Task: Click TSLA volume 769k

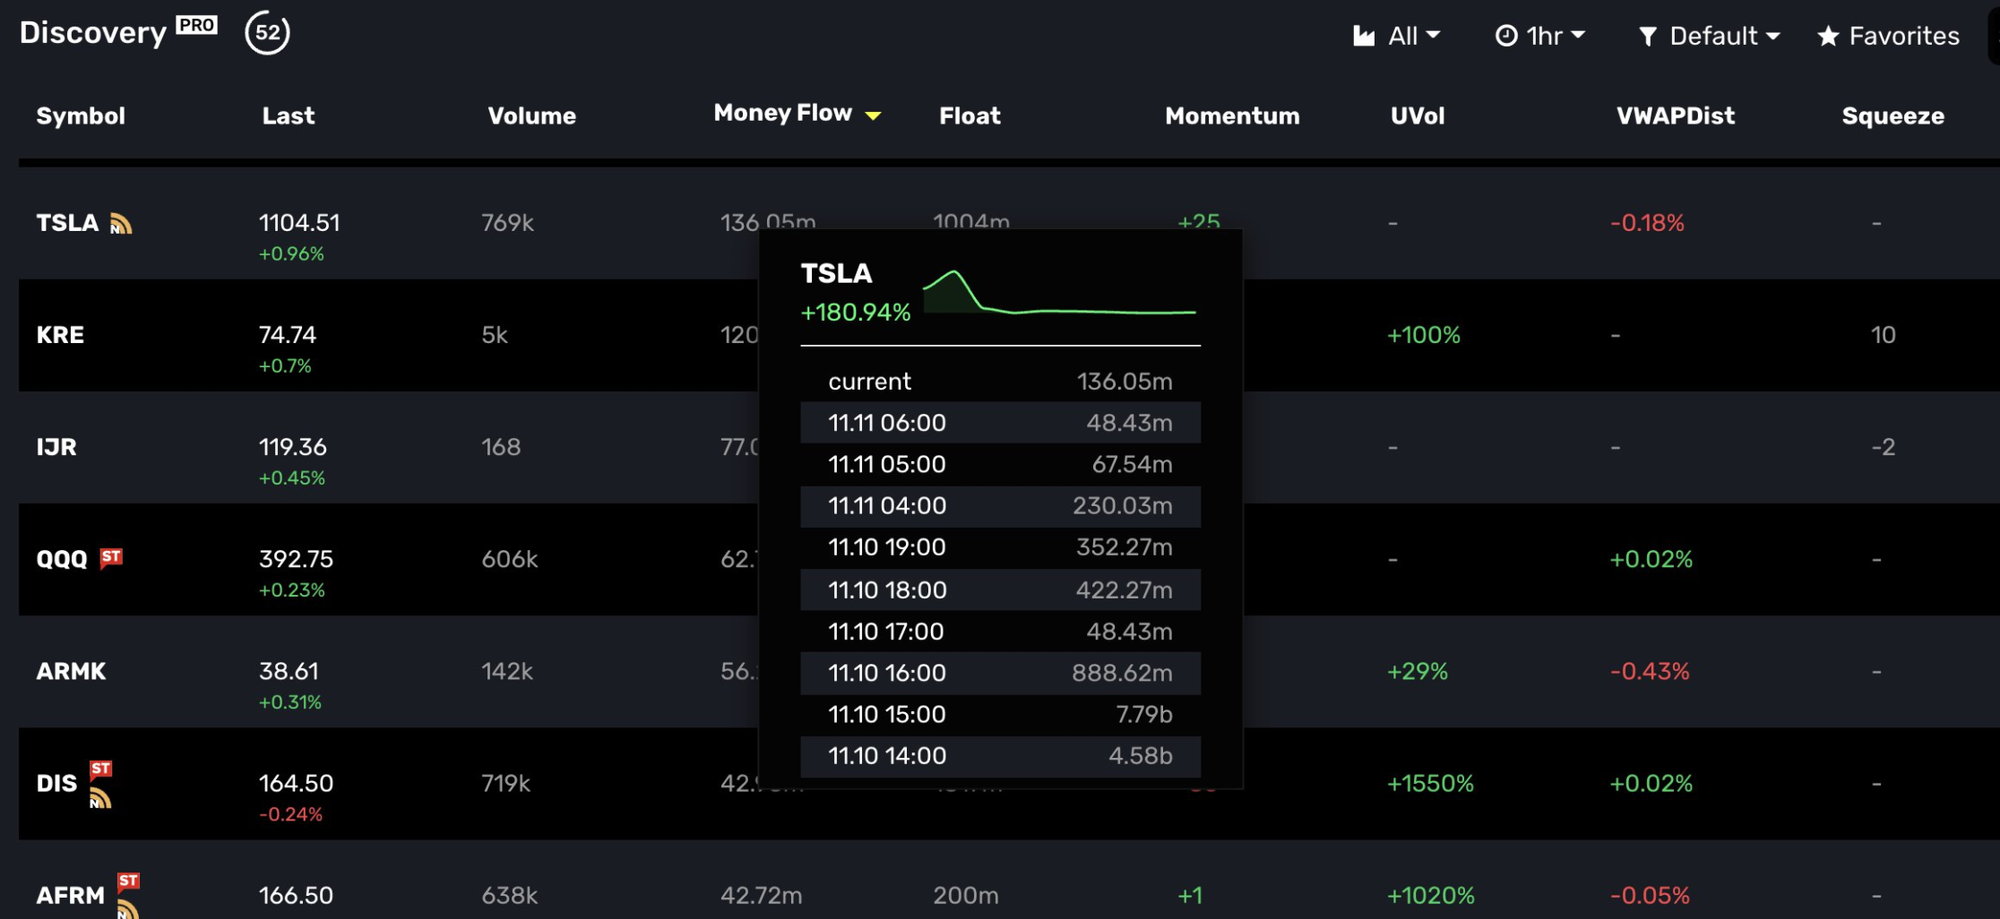Action: point(508,222)
